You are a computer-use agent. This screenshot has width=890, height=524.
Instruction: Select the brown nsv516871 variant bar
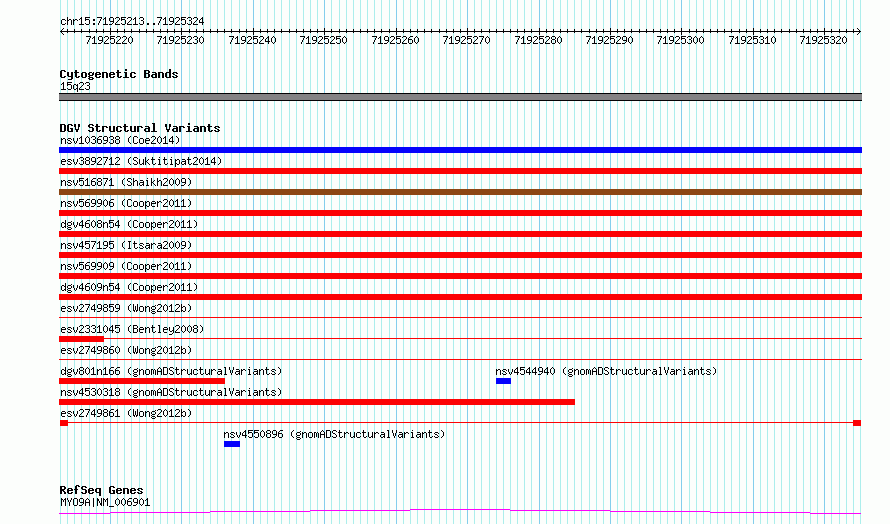[x=460, y=192]
